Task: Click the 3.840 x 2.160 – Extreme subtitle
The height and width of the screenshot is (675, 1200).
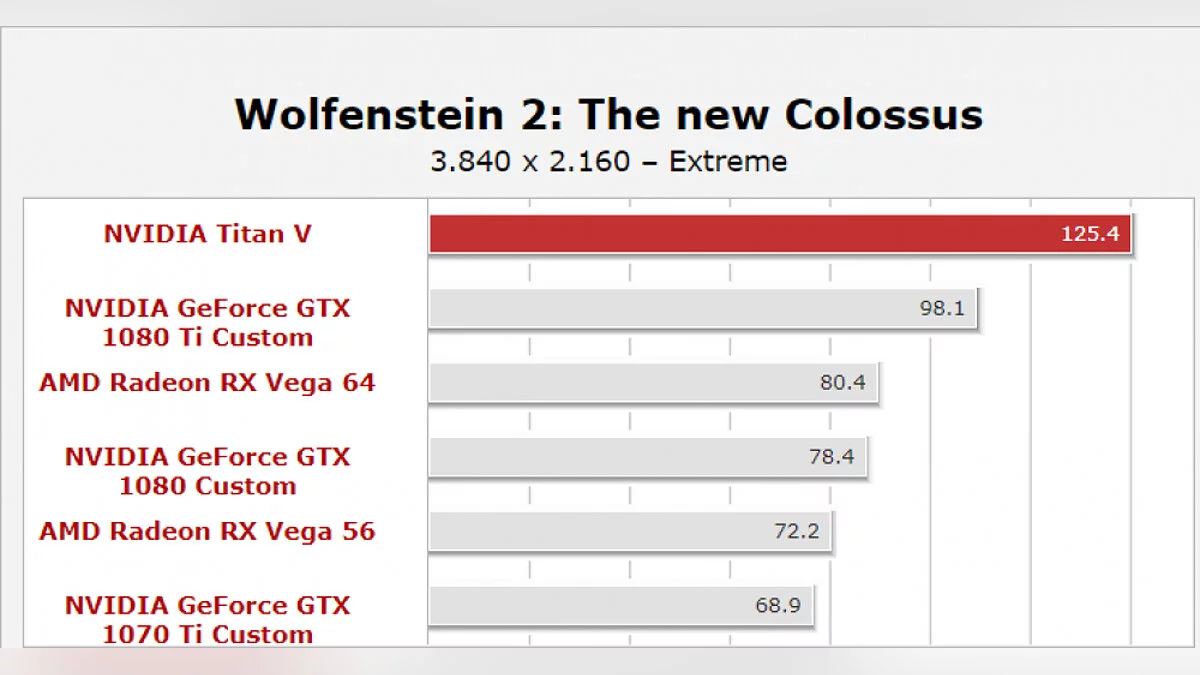Action: [608, 161]
